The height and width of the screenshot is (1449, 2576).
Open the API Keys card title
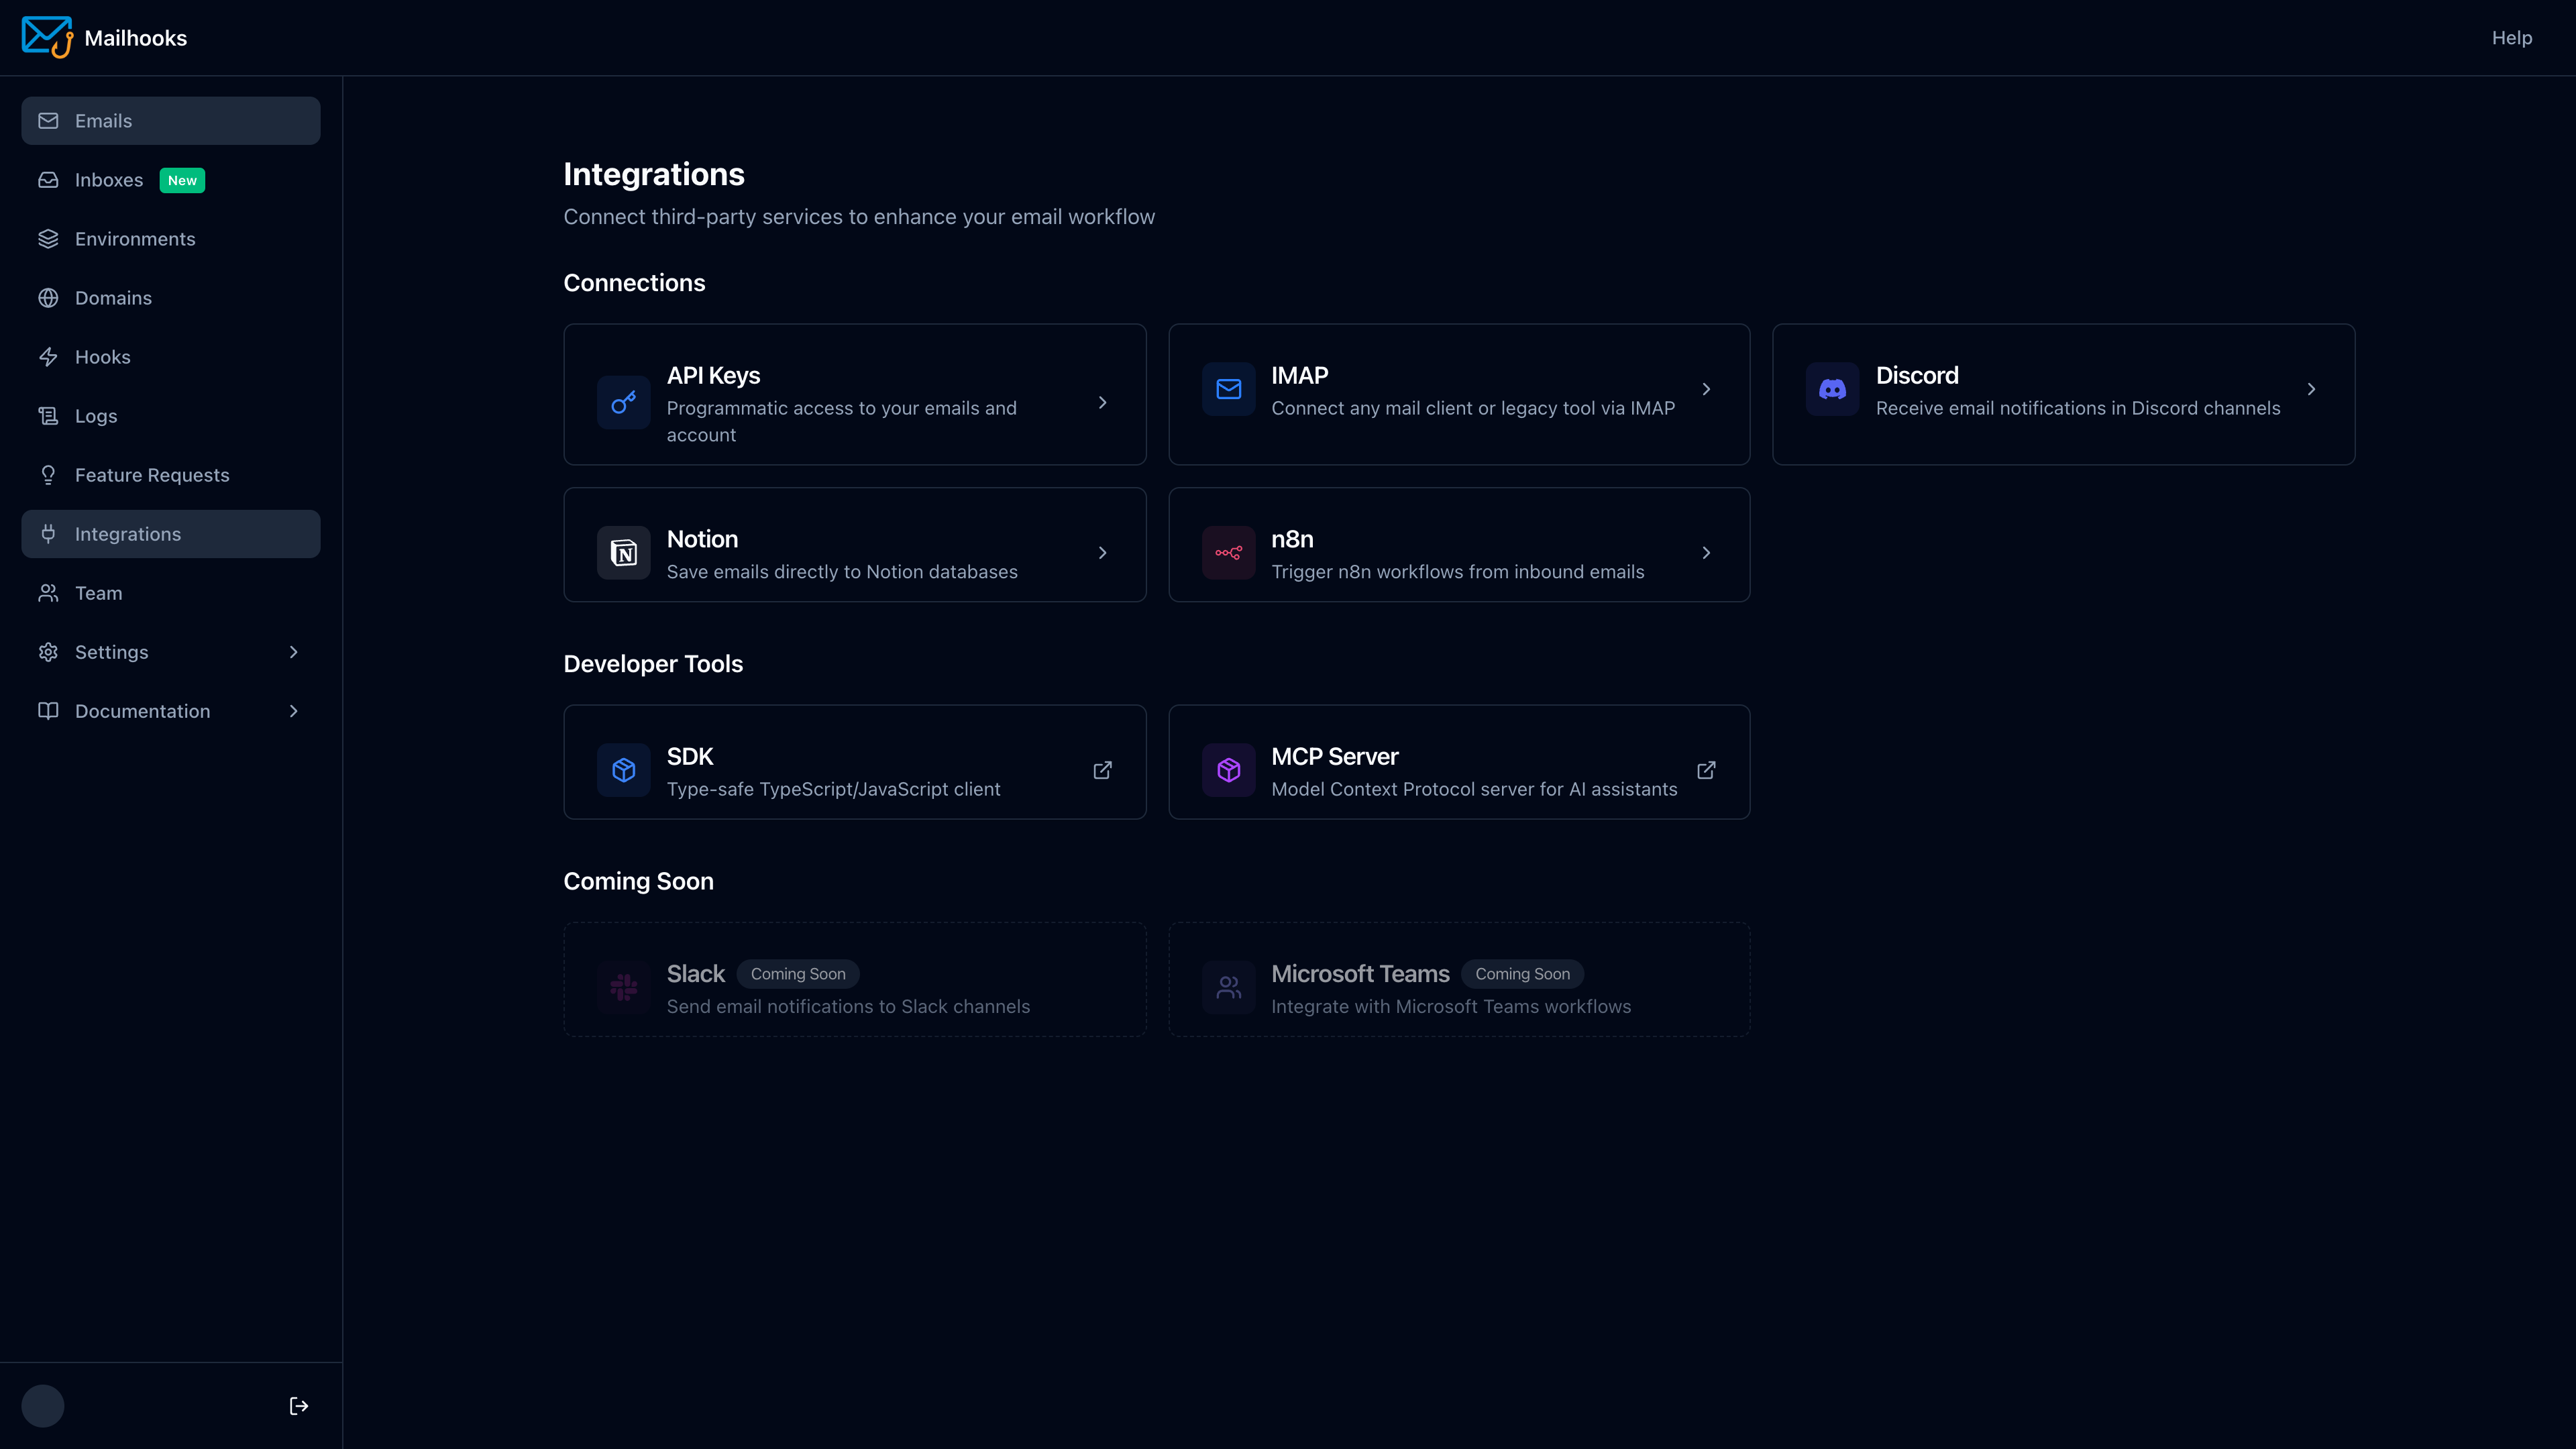click(x=713, y=375)
